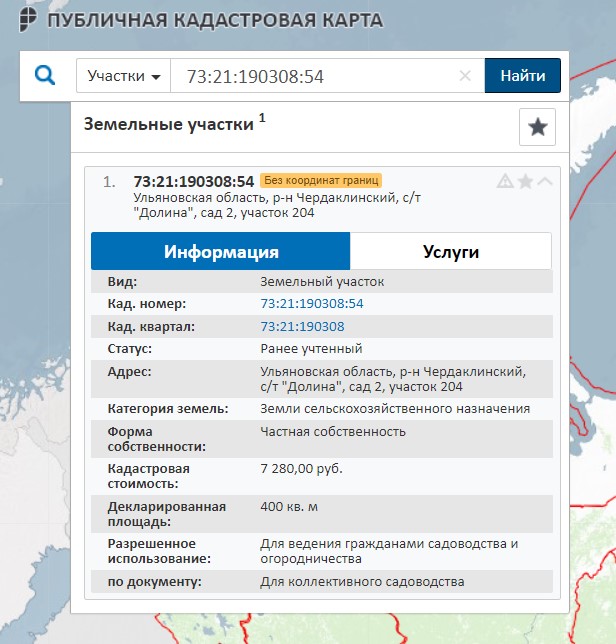
Task: Collapse the result card with chevron
Action: click(545, 181)
